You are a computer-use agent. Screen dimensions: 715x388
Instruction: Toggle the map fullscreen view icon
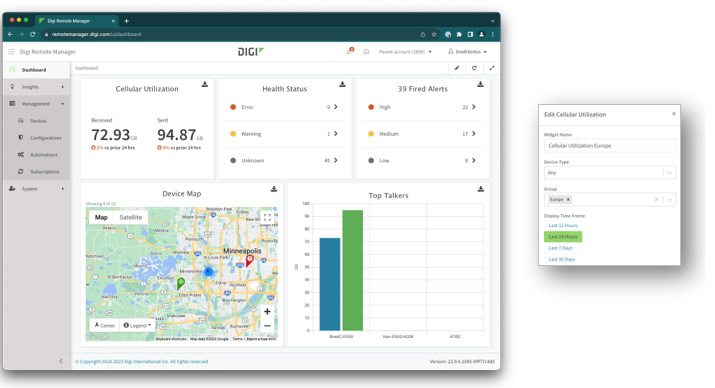[267, 217]
